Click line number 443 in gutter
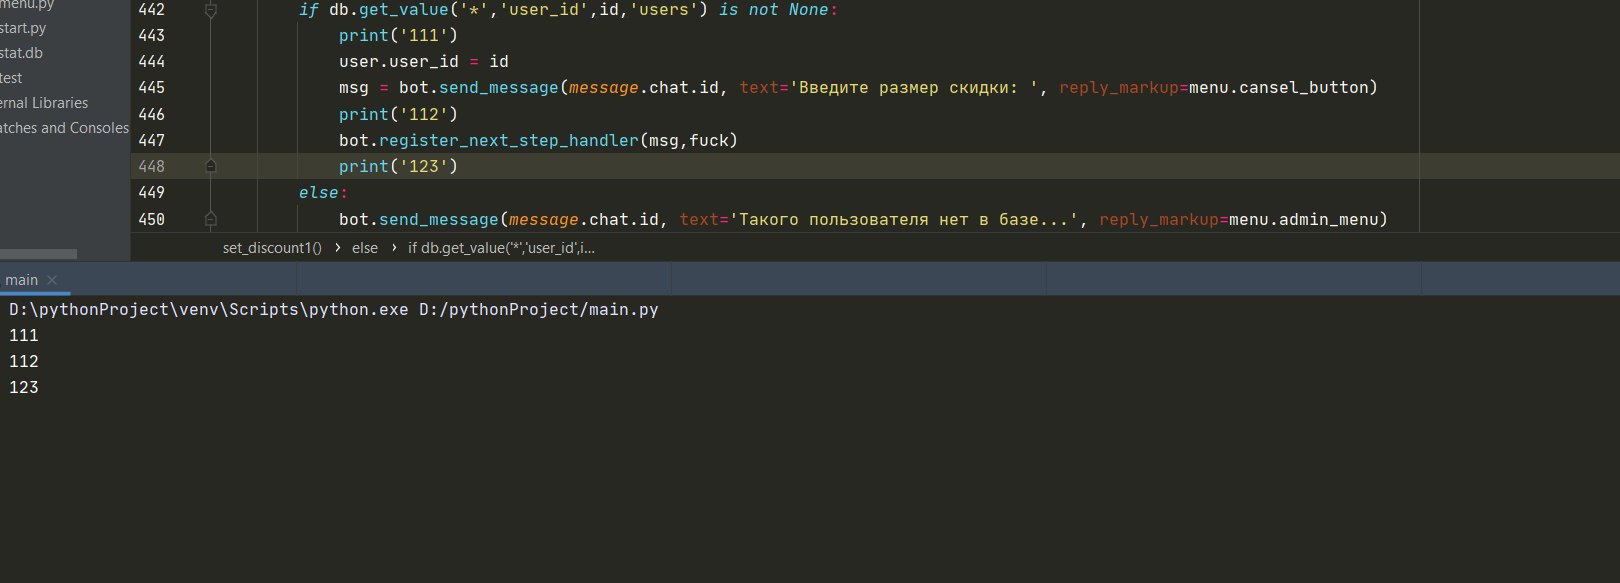Screen dimensions: 1620x583 152,36
